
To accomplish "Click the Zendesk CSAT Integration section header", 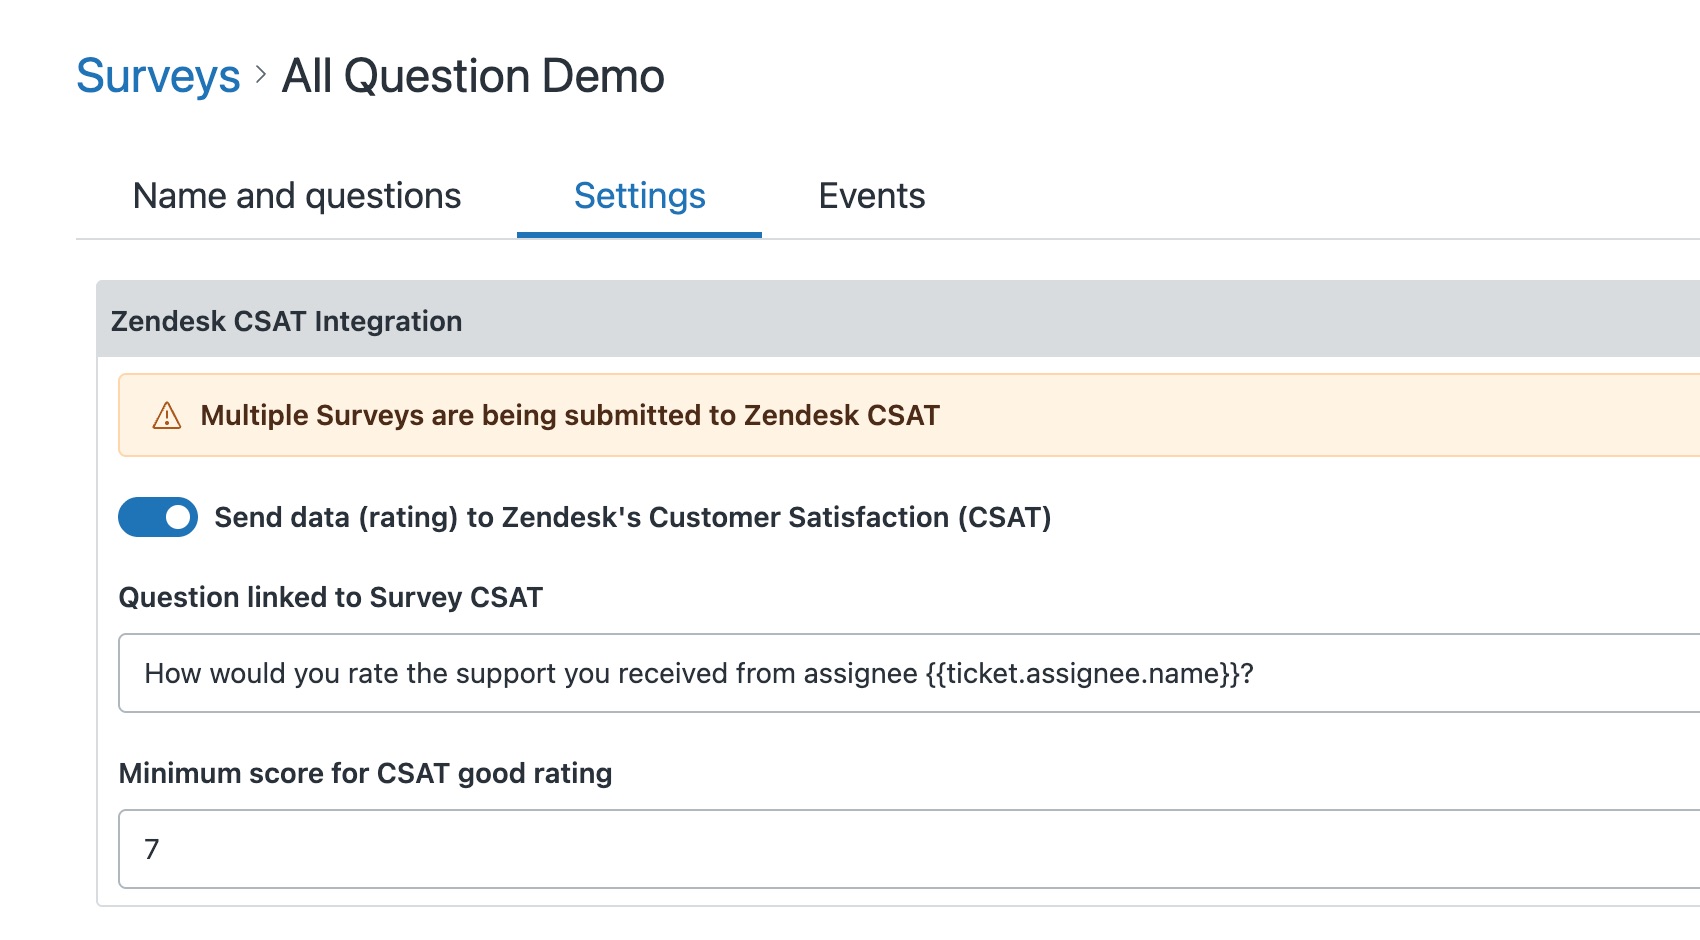I will pyautogui.click(x=898, y=320).
